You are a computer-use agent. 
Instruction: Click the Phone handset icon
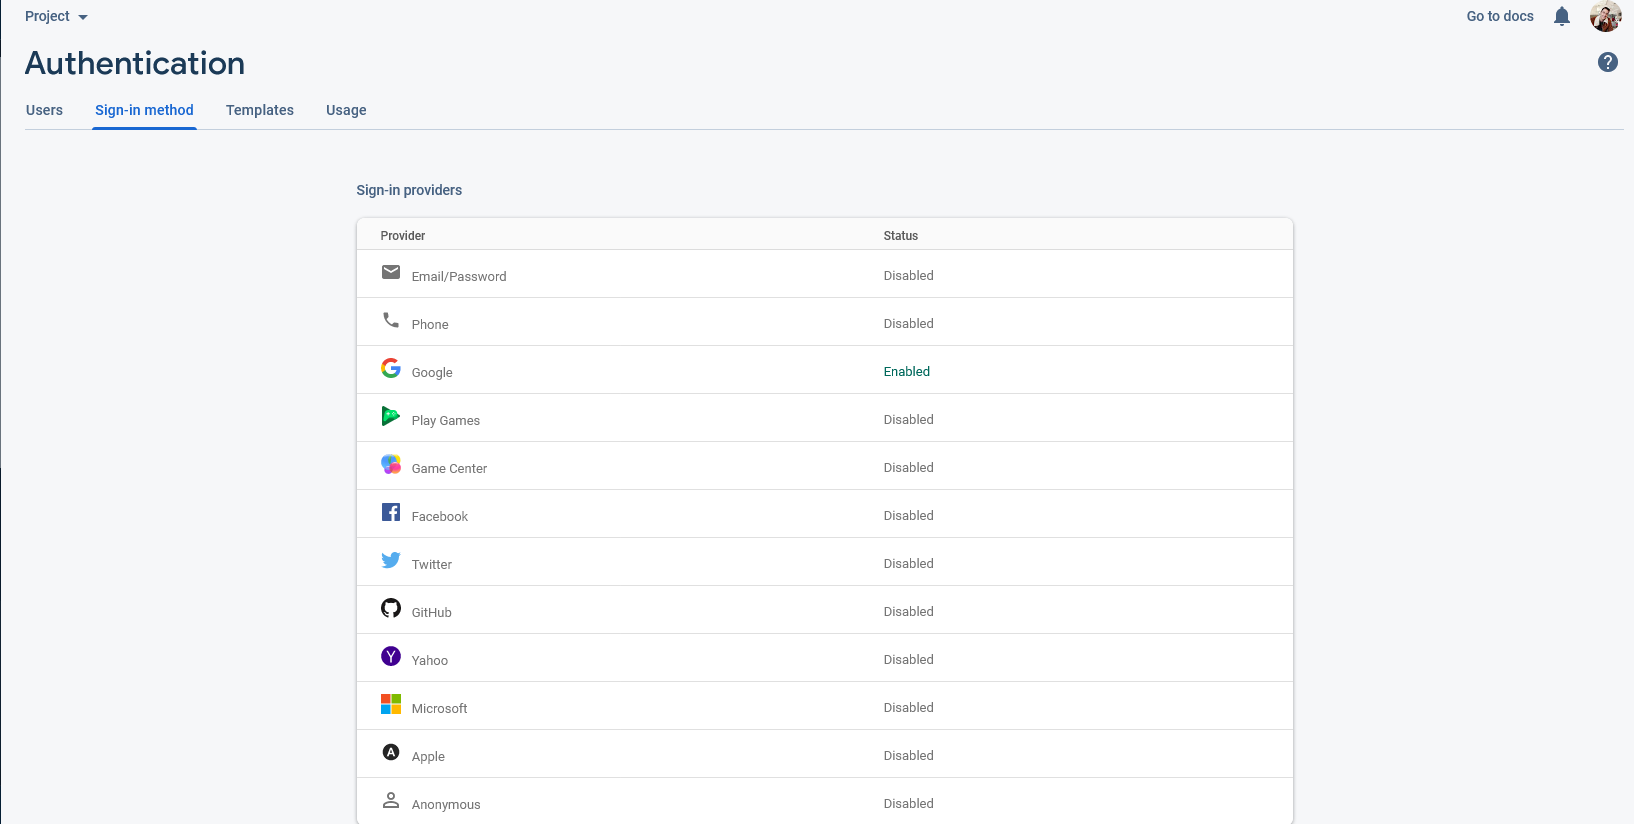[x=391, y=320]
